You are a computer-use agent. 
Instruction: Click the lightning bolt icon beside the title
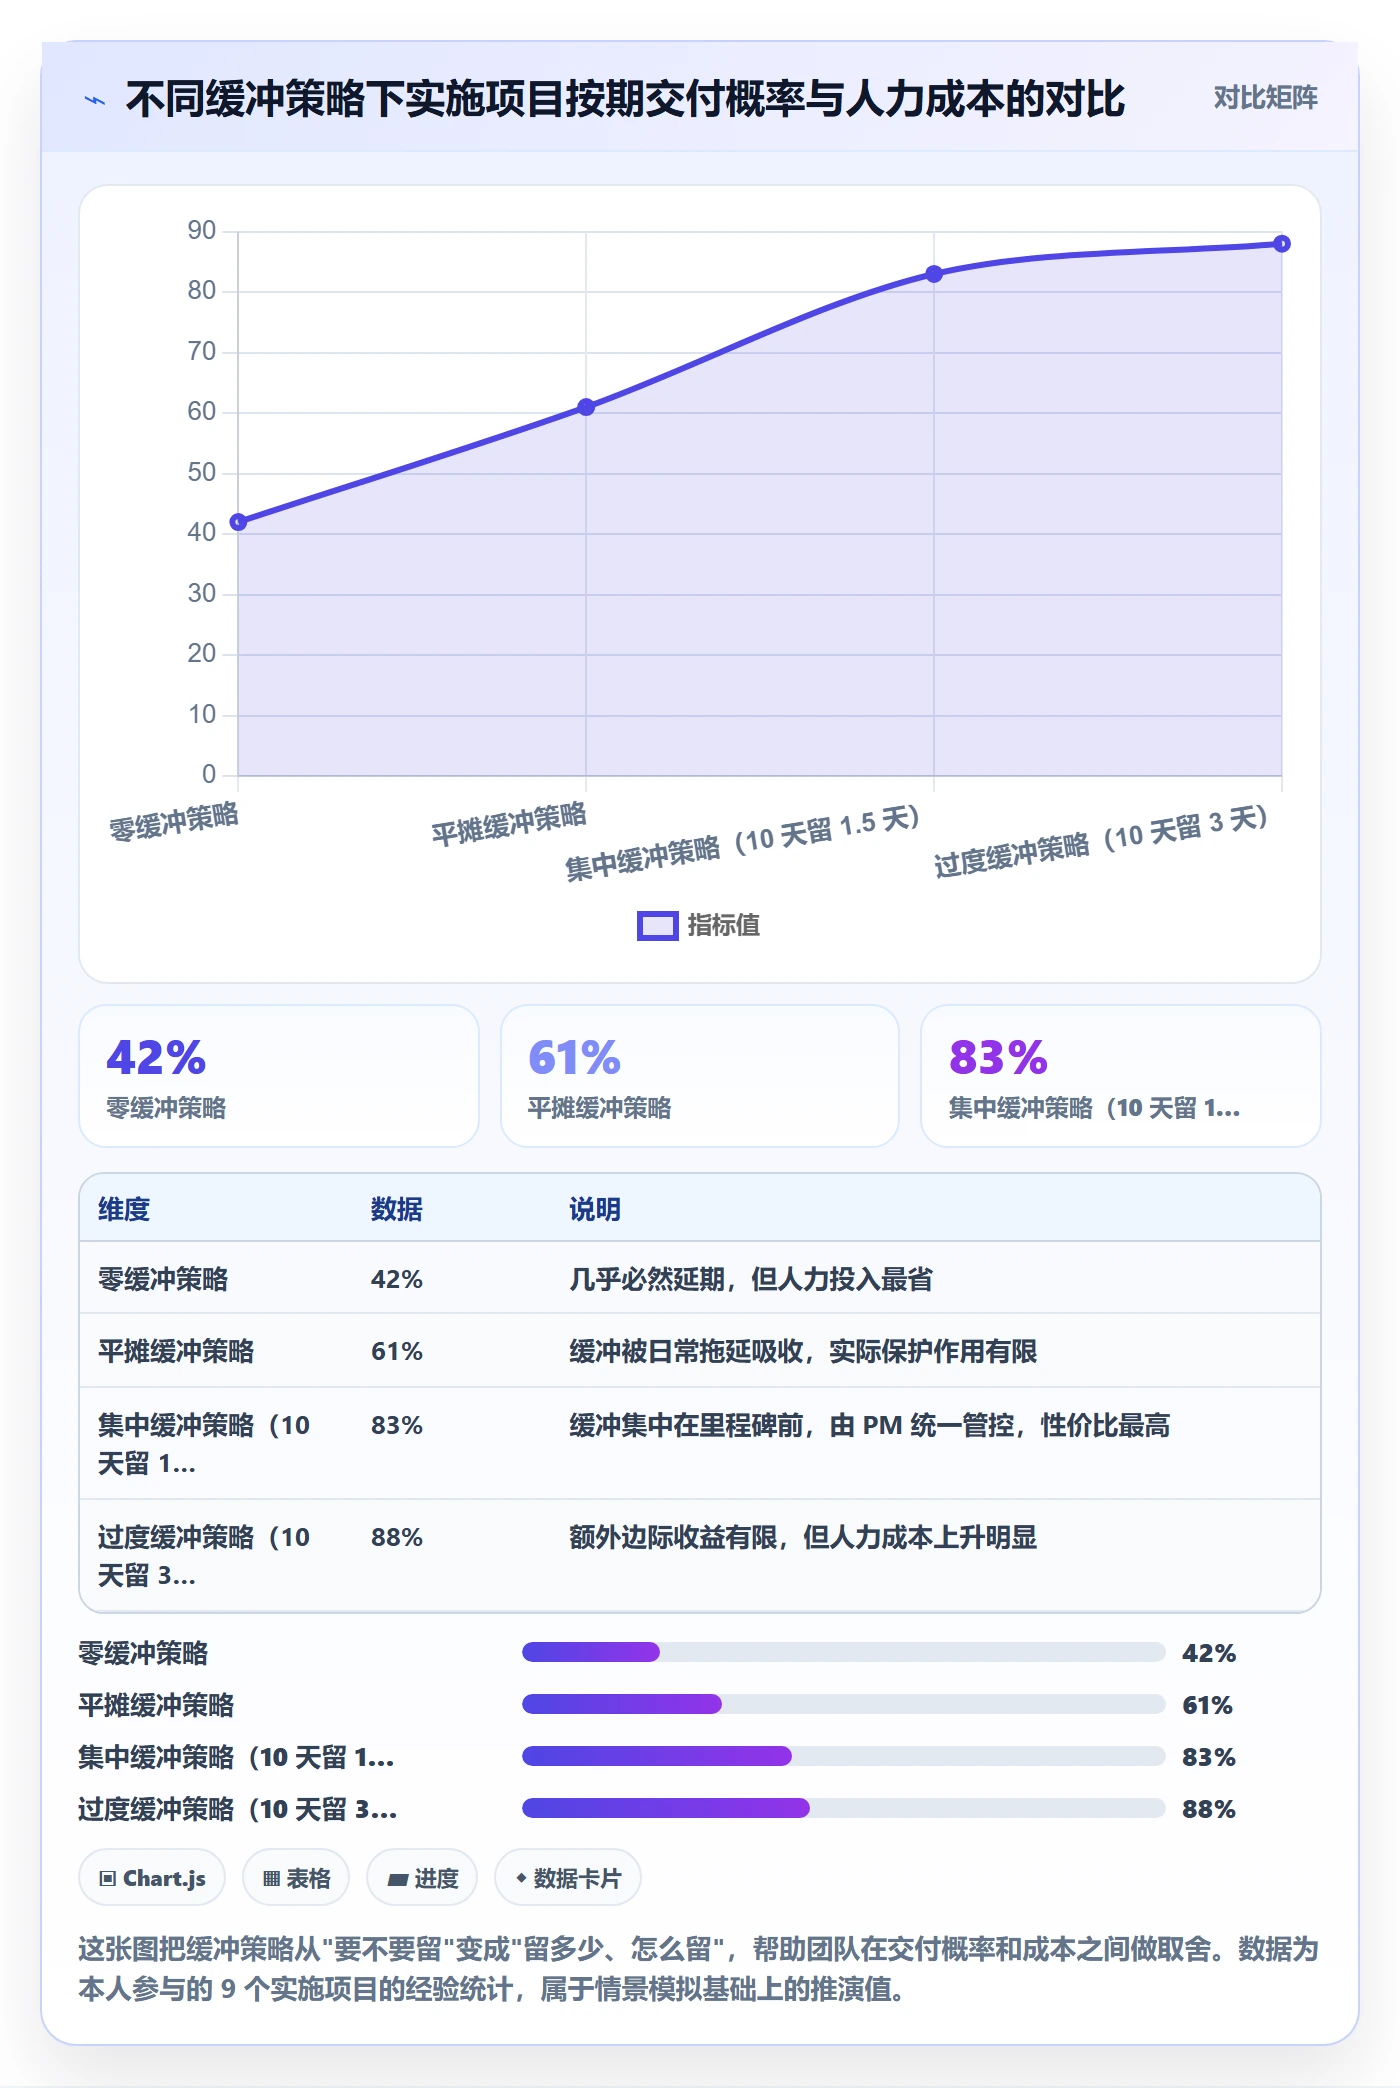coord(95,100)
